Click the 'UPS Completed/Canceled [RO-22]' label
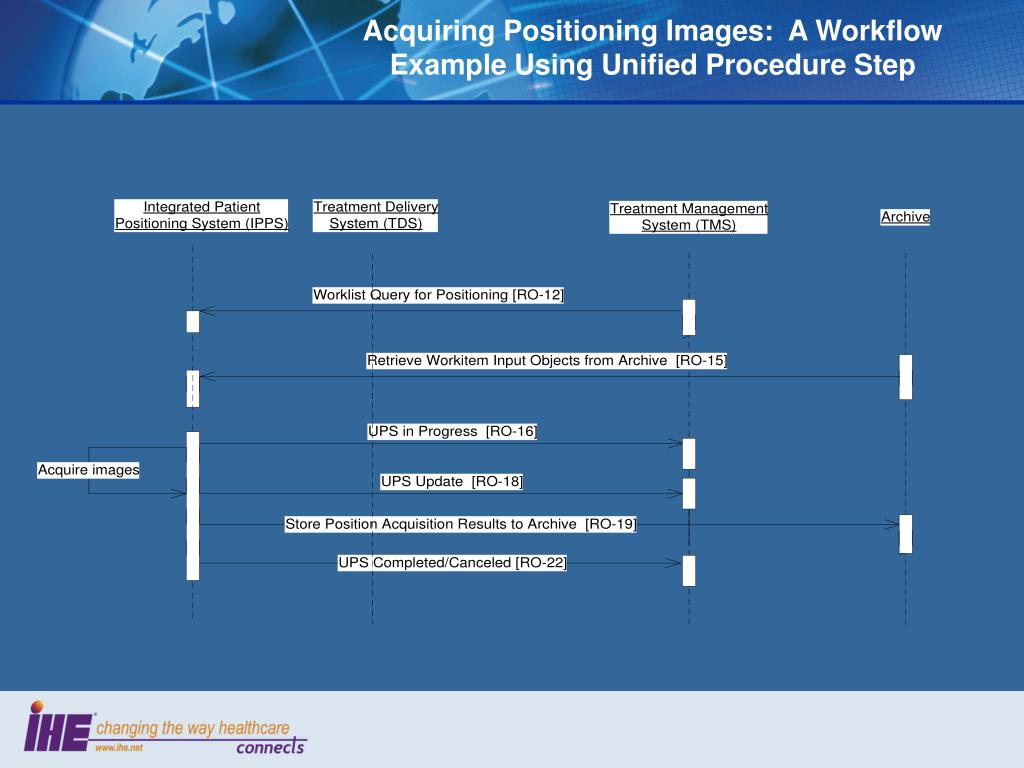Viewport: 1024px width, 768px height. pyautogui.click(x=452, y=563)
